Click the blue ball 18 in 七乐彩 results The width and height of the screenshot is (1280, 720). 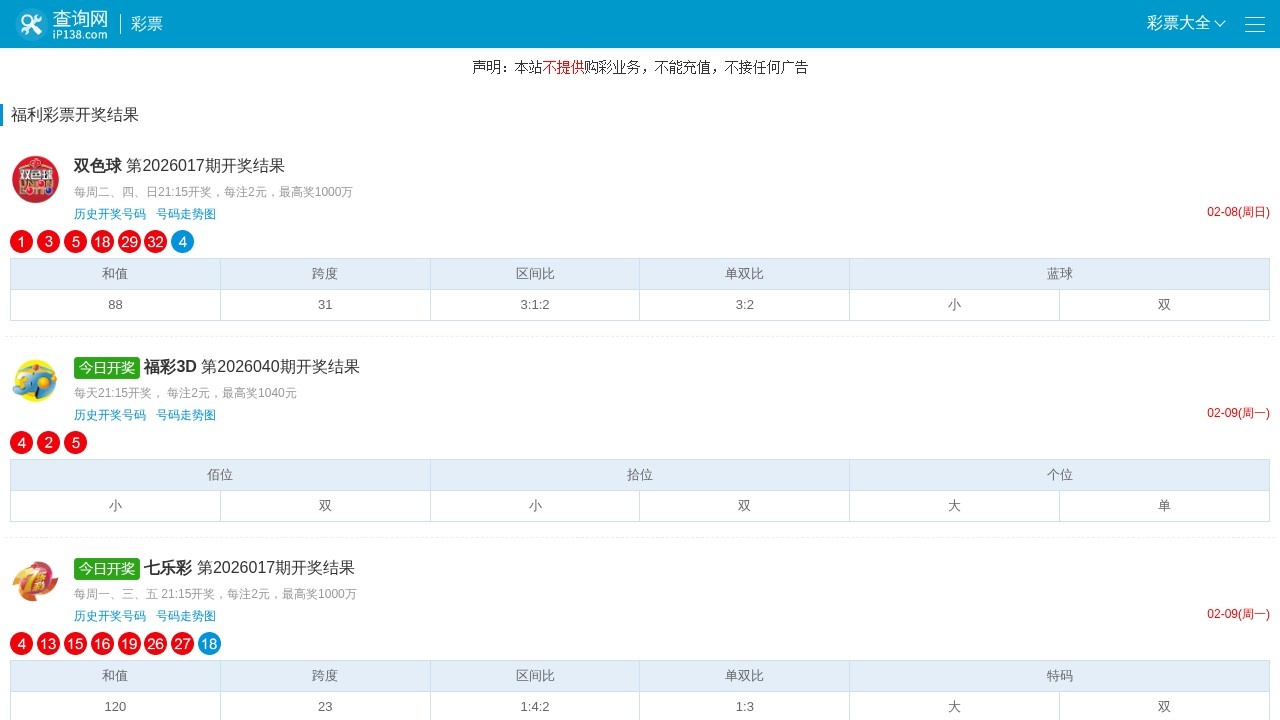pyautogui.click(x=209, y=644)
